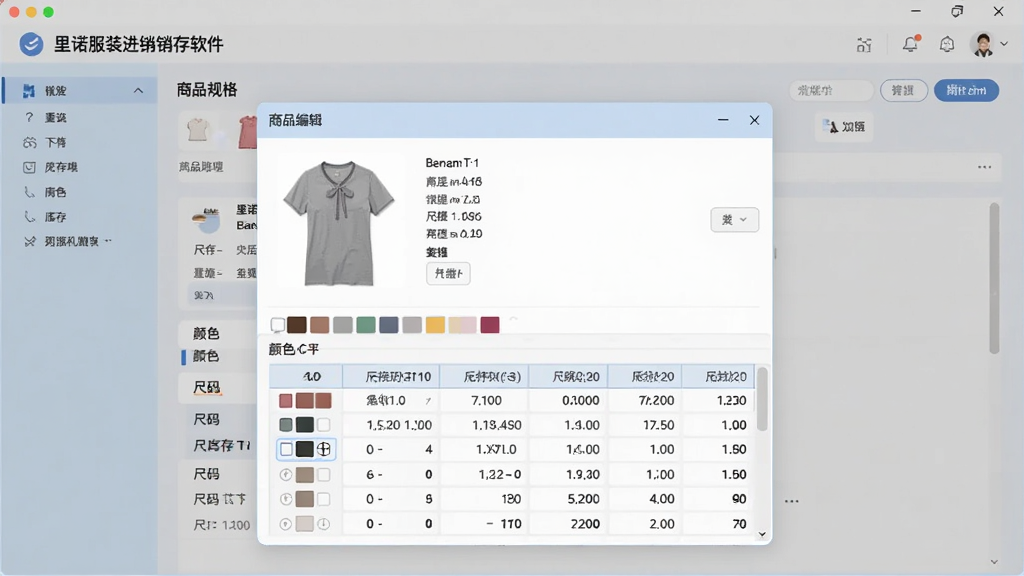
Task: Click three-dot menu right of the dialog's lower edge
Action: click(x=792, y=502)
